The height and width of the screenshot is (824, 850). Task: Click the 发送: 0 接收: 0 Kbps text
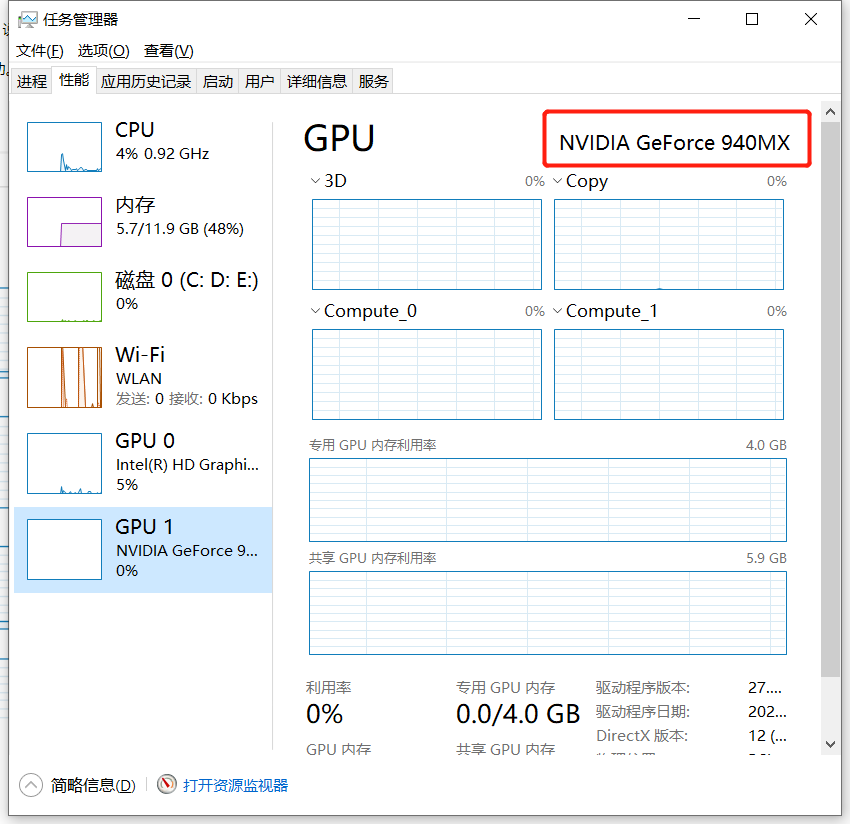pos(186,399)
